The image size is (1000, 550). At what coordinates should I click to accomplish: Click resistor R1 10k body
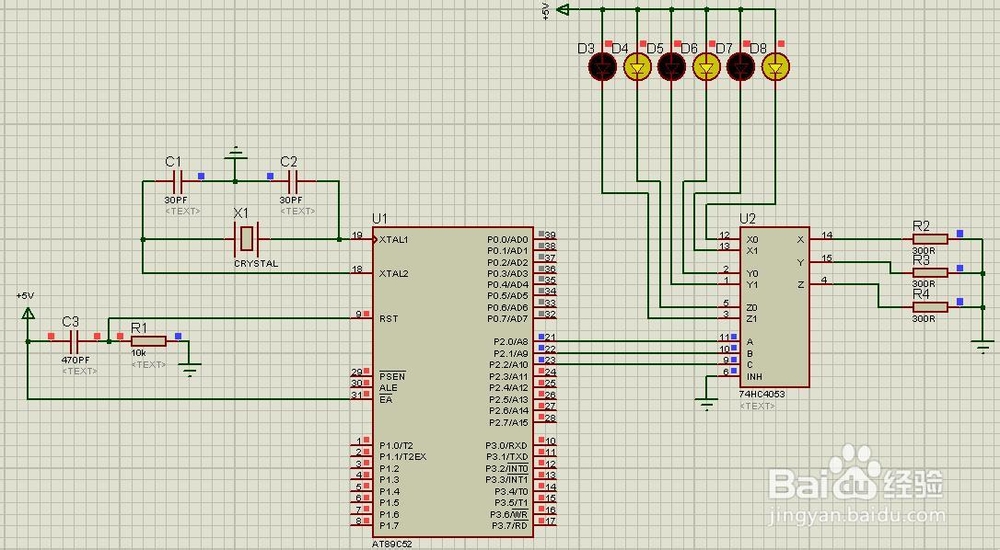149,341
